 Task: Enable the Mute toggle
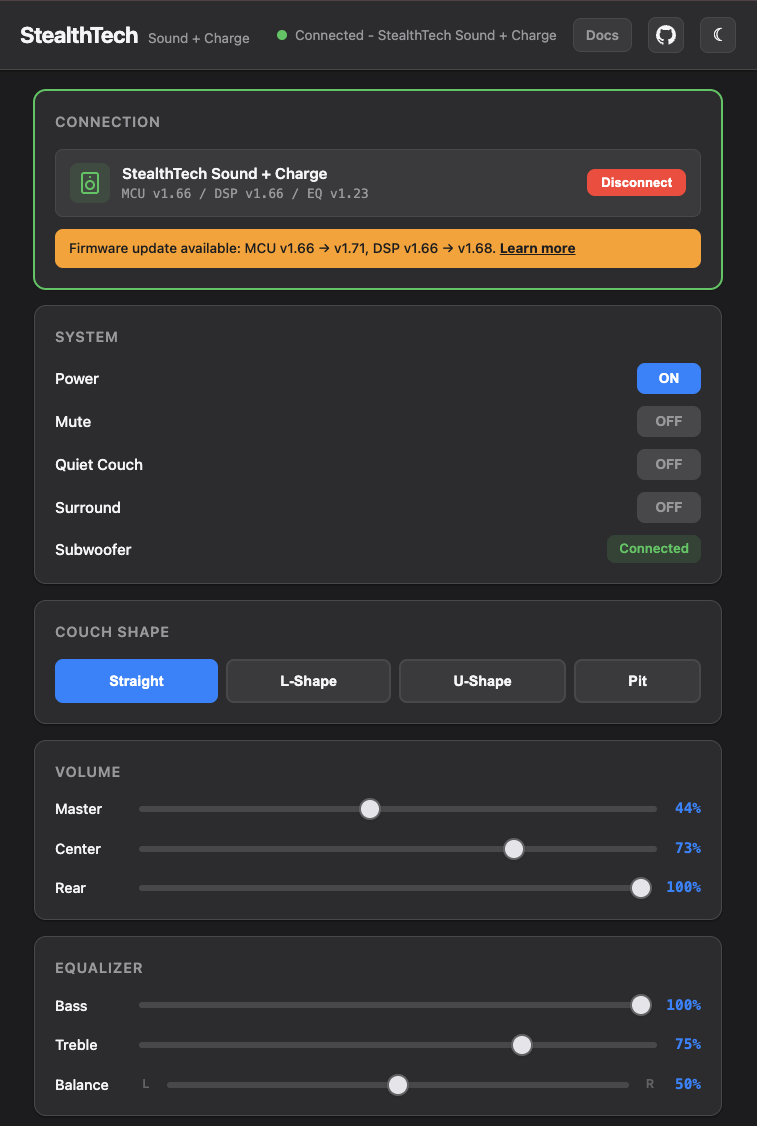[x=668, y=421]
